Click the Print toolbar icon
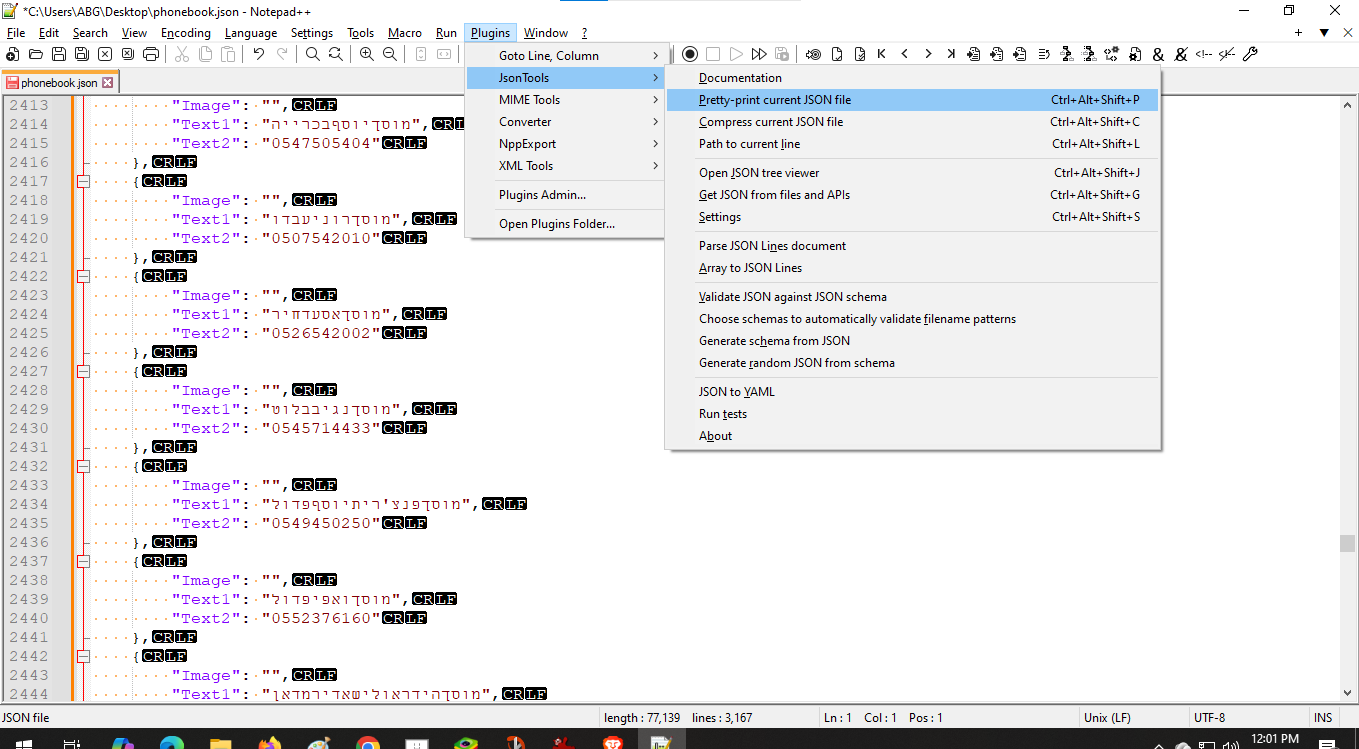Screen dimensions: 1359x749 [151, 54]
